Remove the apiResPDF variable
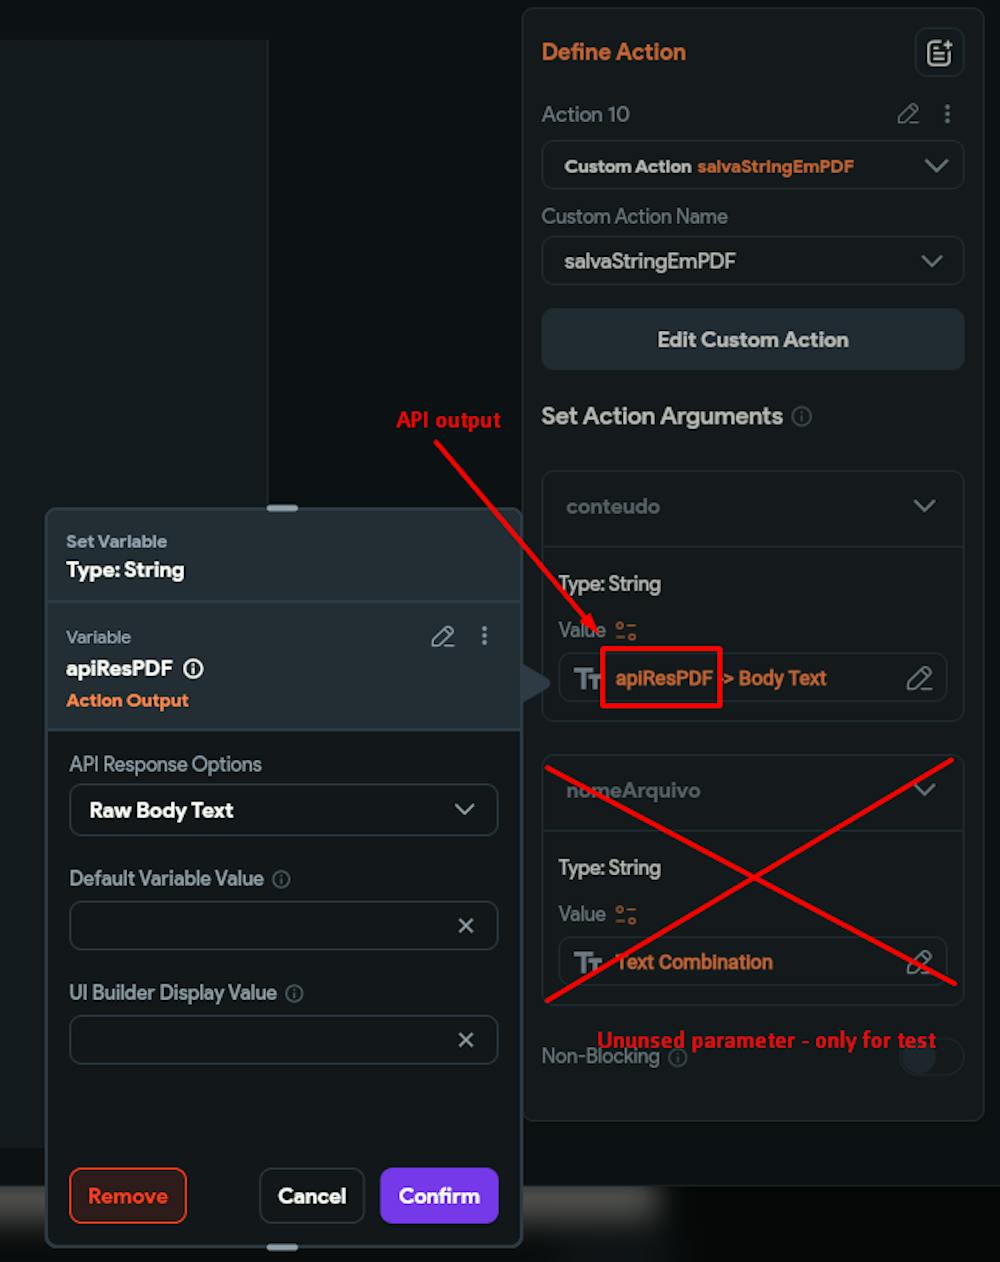The image size is (1000, 1262). click(128, 1196)
